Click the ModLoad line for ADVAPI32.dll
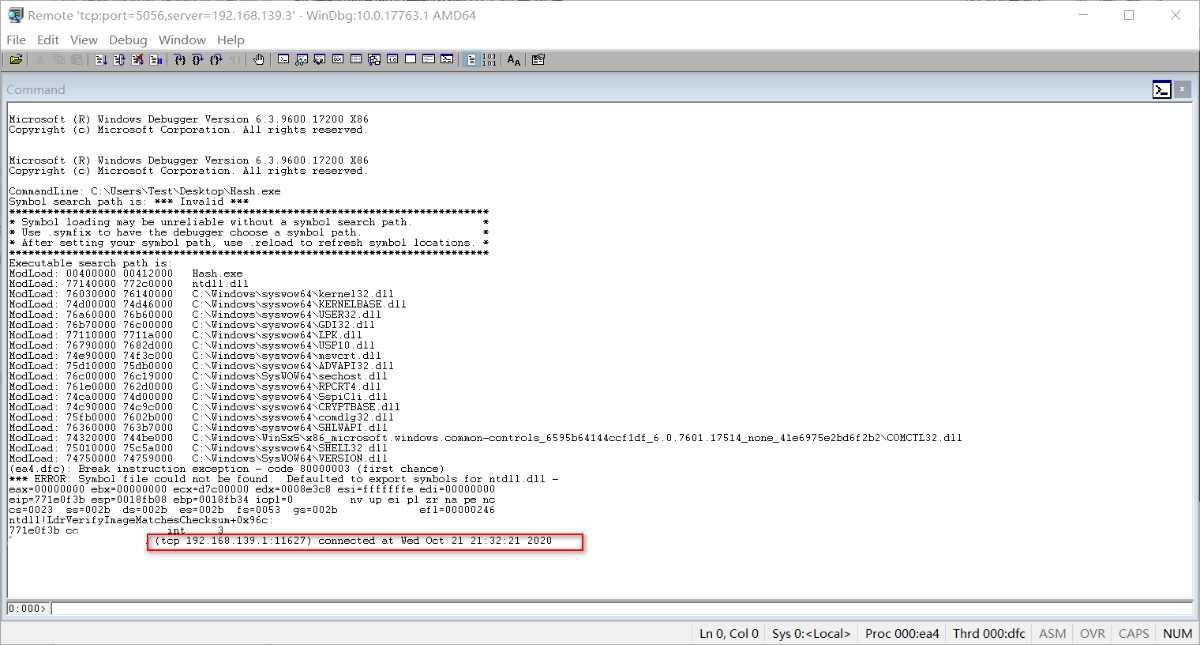The image size is (1200, 645). click(x=201, y=365)
